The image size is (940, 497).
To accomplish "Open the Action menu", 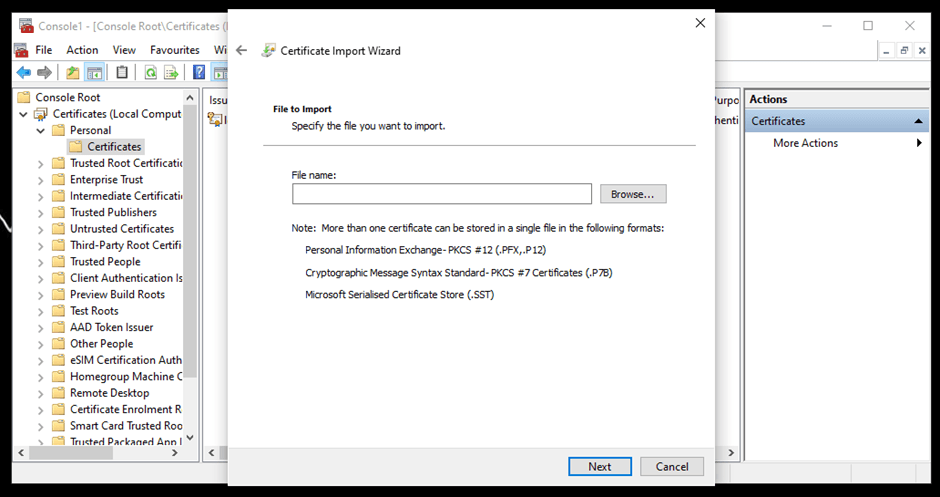I will (x=82, y=50).
